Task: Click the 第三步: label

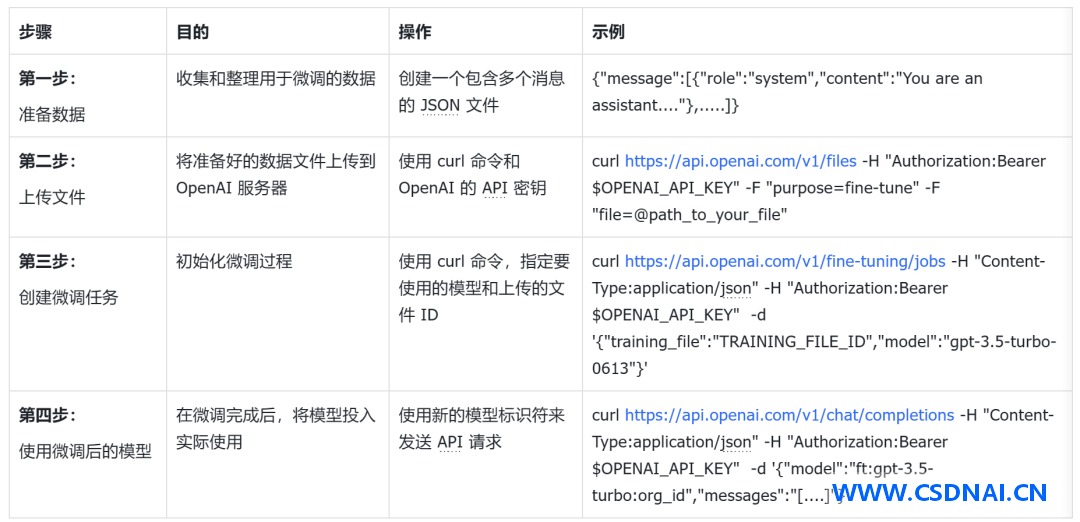Action: coord(47,262)
